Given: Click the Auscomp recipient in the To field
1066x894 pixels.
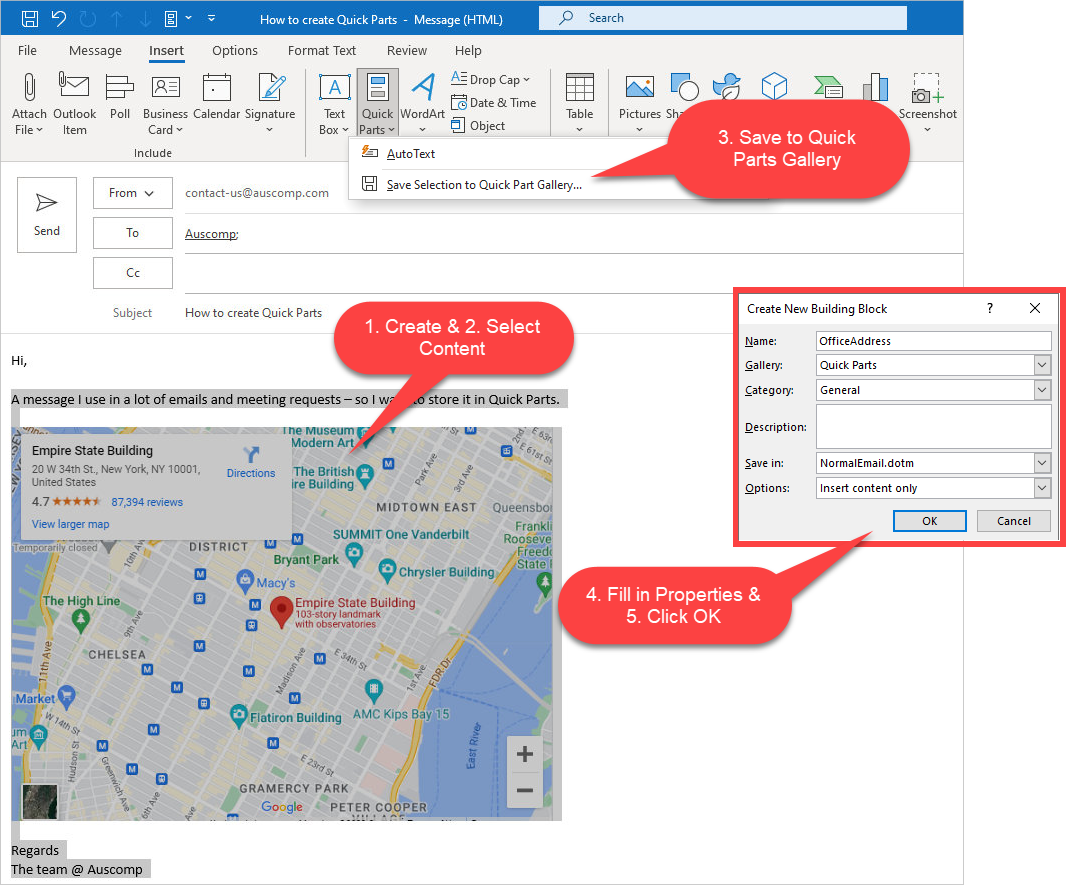Looking at the screenshot, I should (211, 234).
